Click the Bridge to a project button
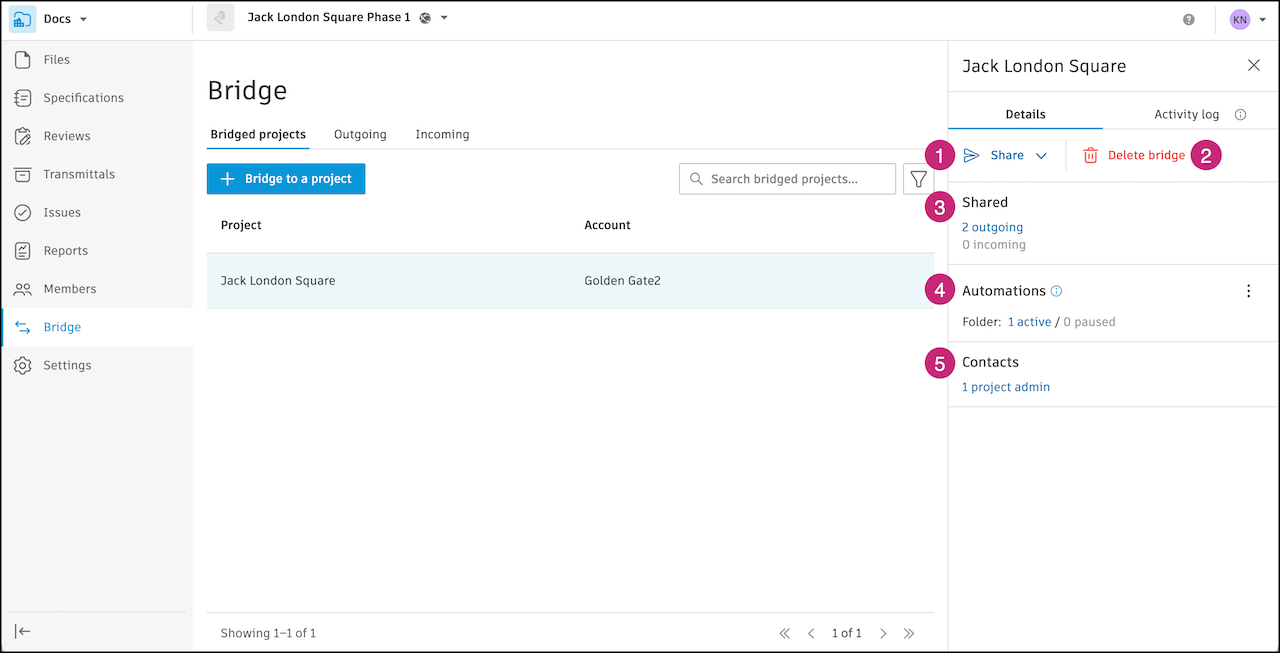 (286, 179)
